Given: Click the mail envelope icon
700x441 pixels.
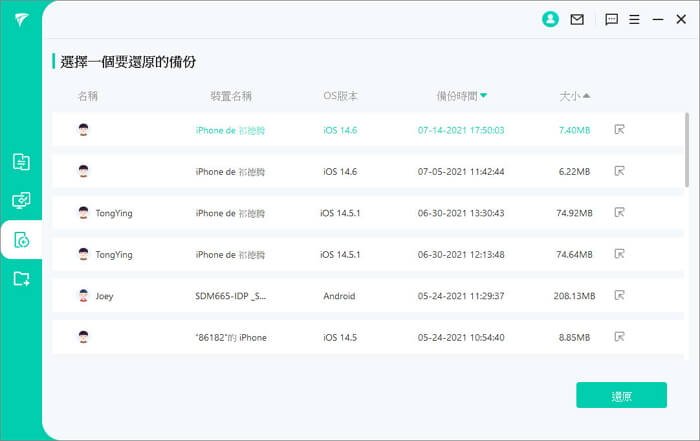Looking at the screenshot, I should (577, 19).
